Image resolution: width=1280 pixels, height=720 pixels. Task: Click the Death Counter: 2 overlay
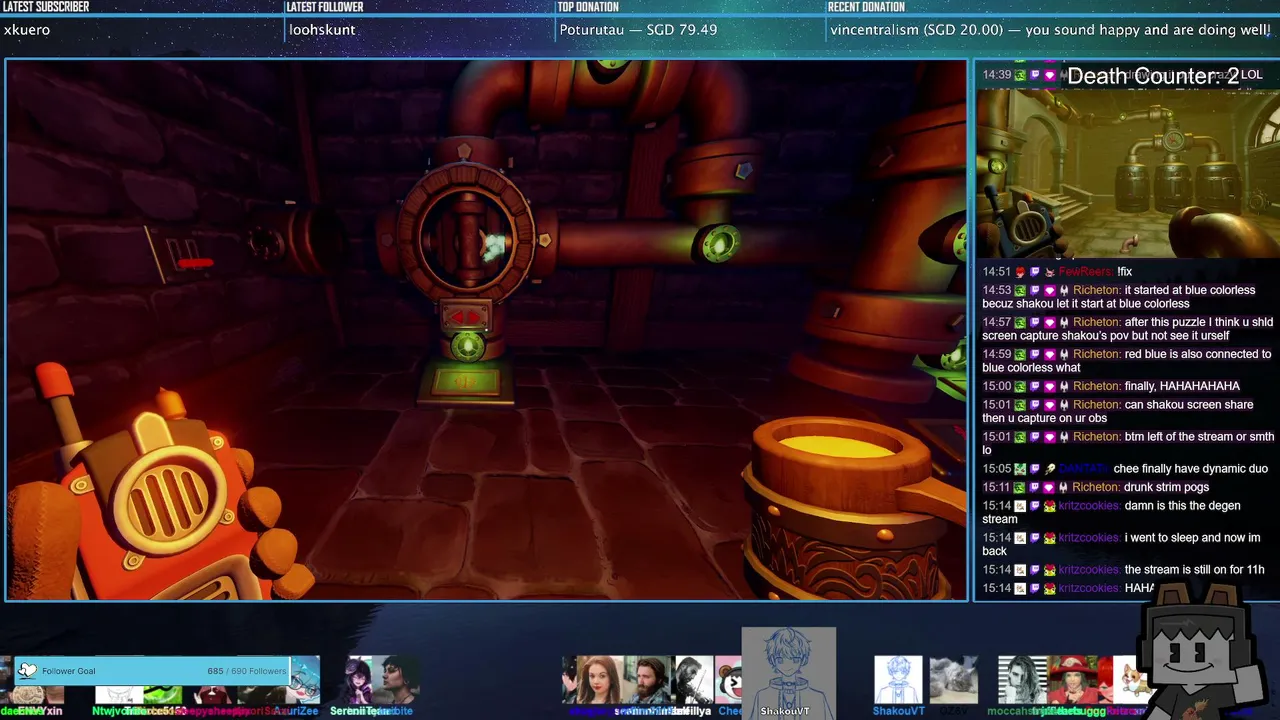pos(1153,76)
